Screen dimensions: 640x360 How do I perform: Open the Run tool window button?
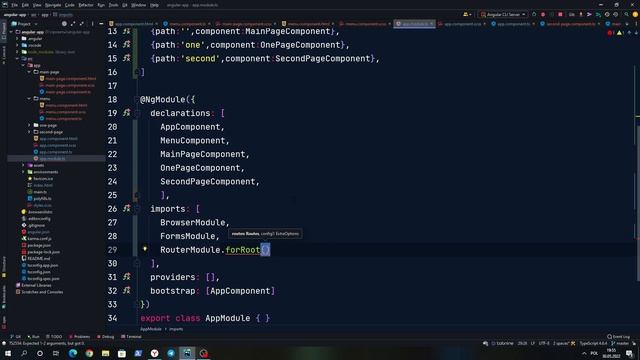[x=33, y=337]
